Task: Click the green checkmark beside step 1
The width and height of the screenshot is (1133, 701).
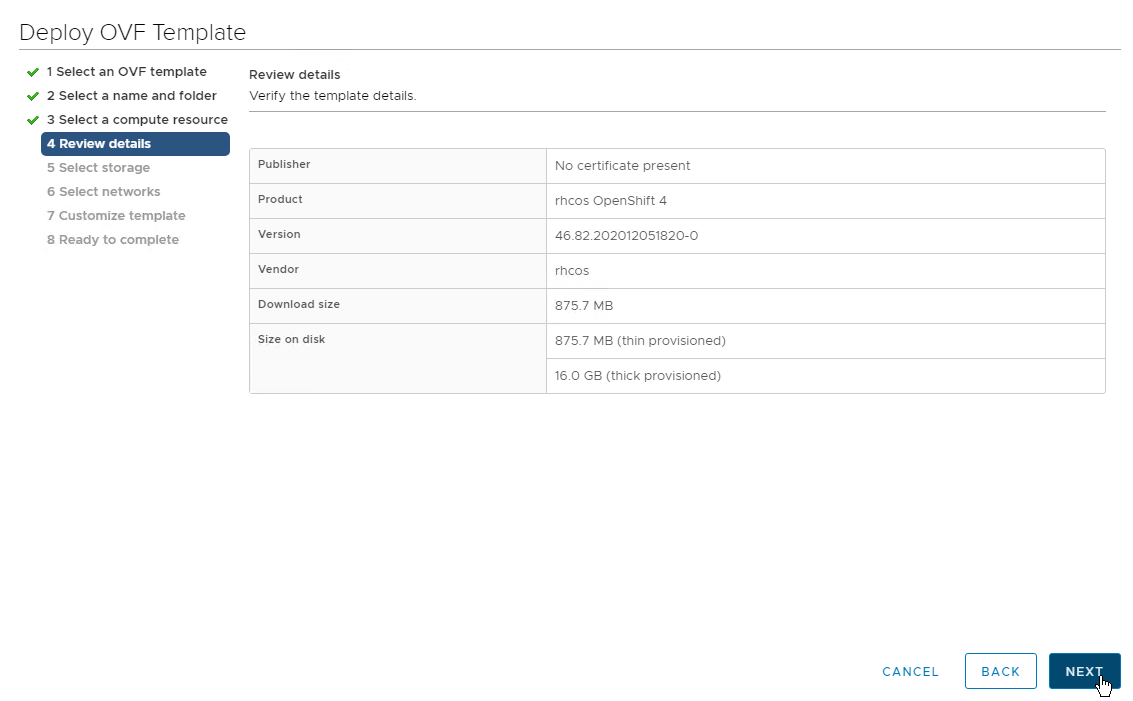Action: (33, 72)
